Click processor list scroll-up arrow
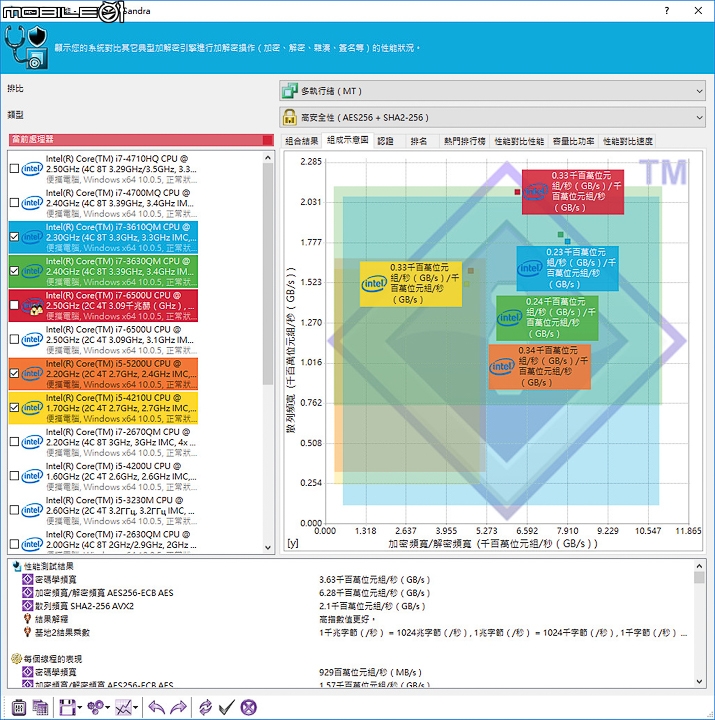 pyautogui.click(x=268, y=158)
